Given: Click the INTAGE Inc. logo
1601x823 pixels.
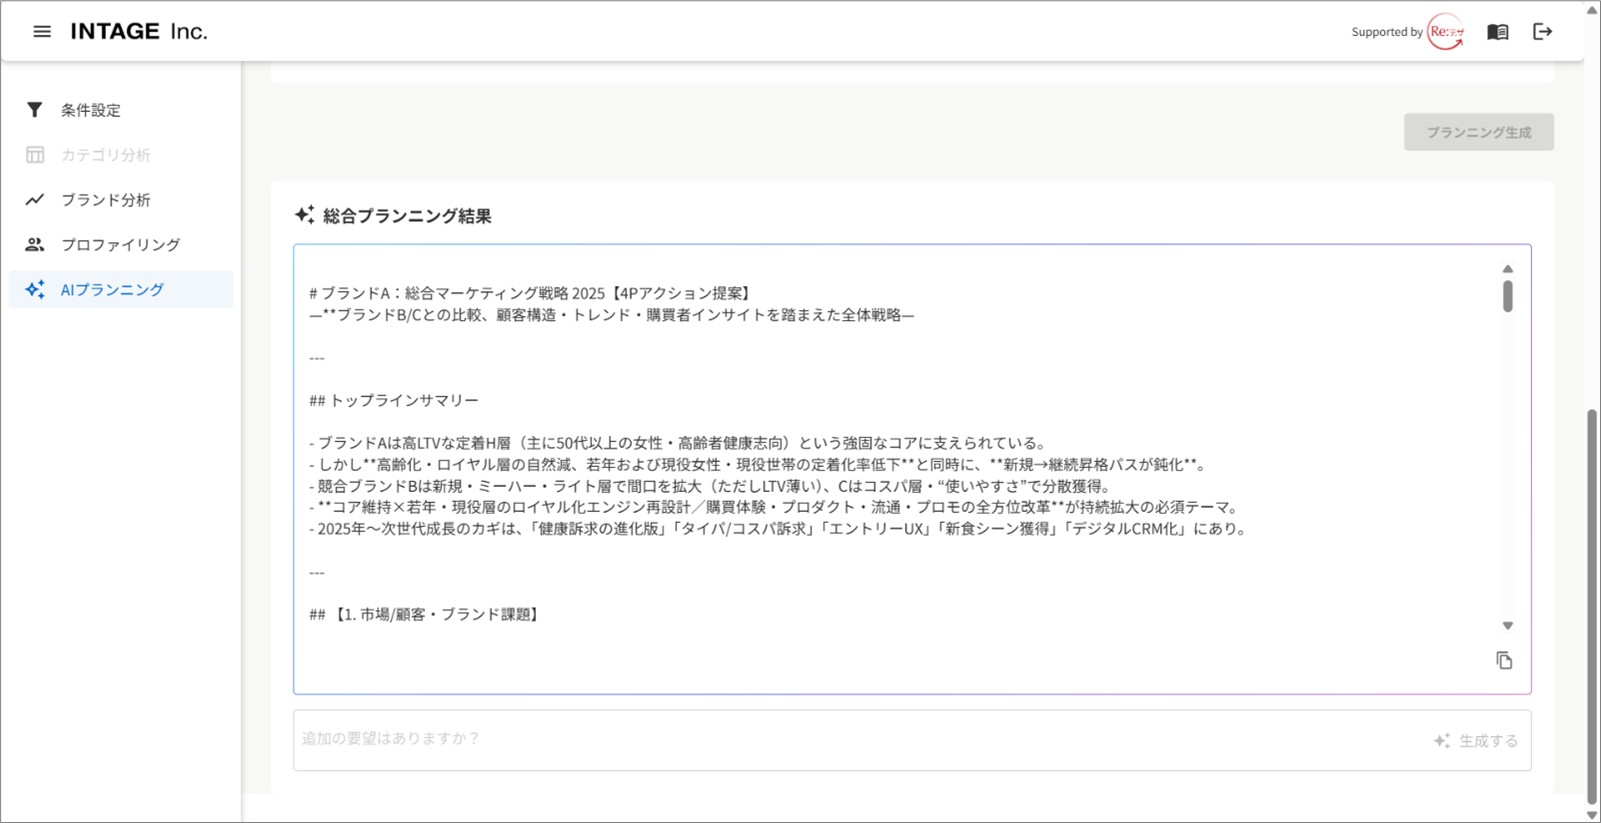Looking at the screenshot, I should pos(139,32).
